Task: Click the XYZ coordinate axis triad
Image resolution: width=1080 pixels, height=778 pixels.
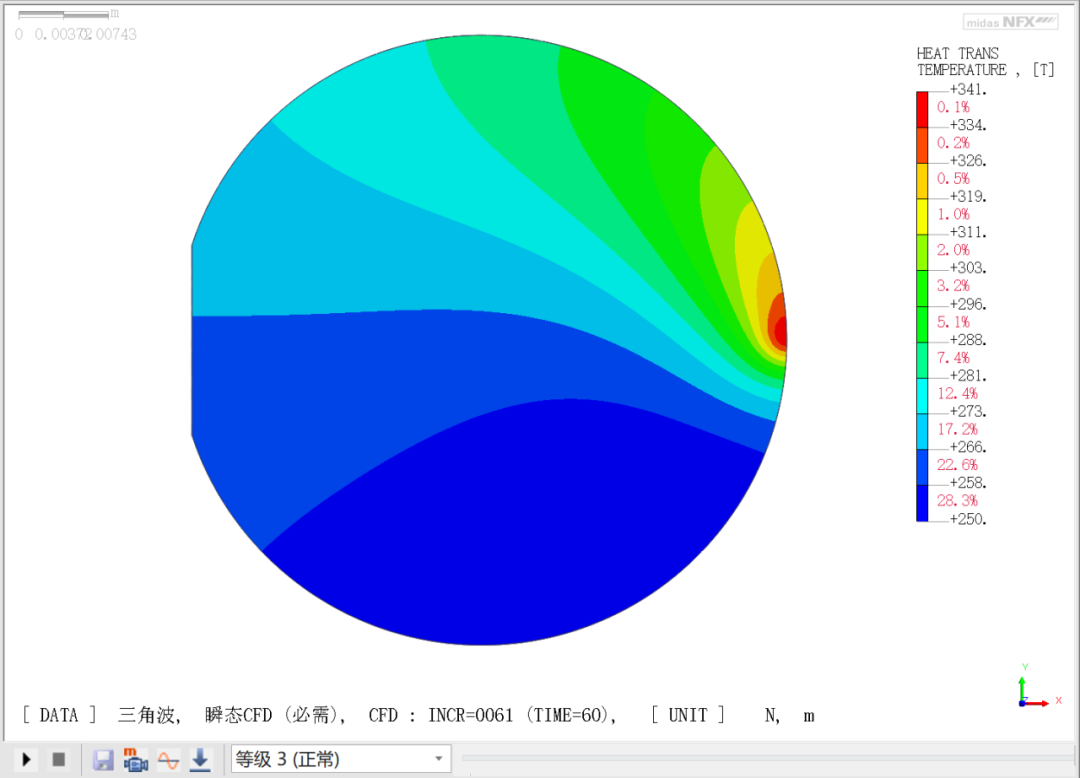Action: coord(1039,688)
